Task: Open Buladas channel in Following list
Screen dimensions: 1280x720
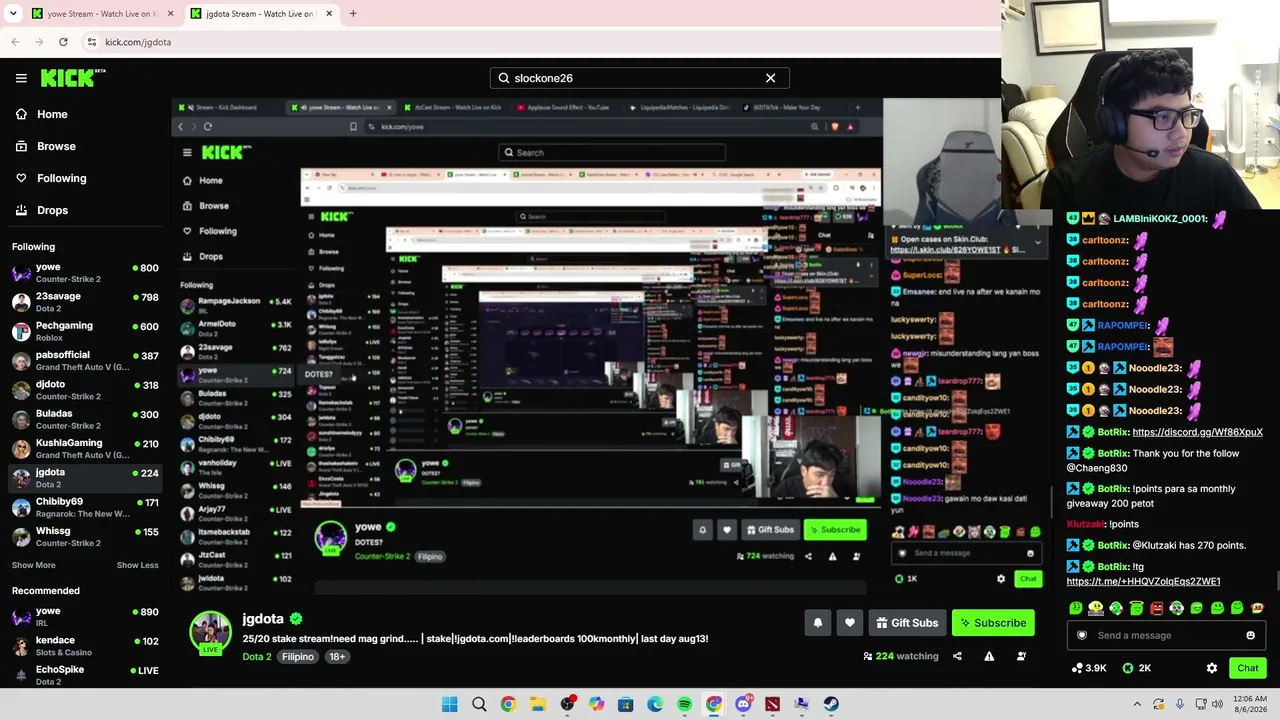Action: [x=85, y=419]
